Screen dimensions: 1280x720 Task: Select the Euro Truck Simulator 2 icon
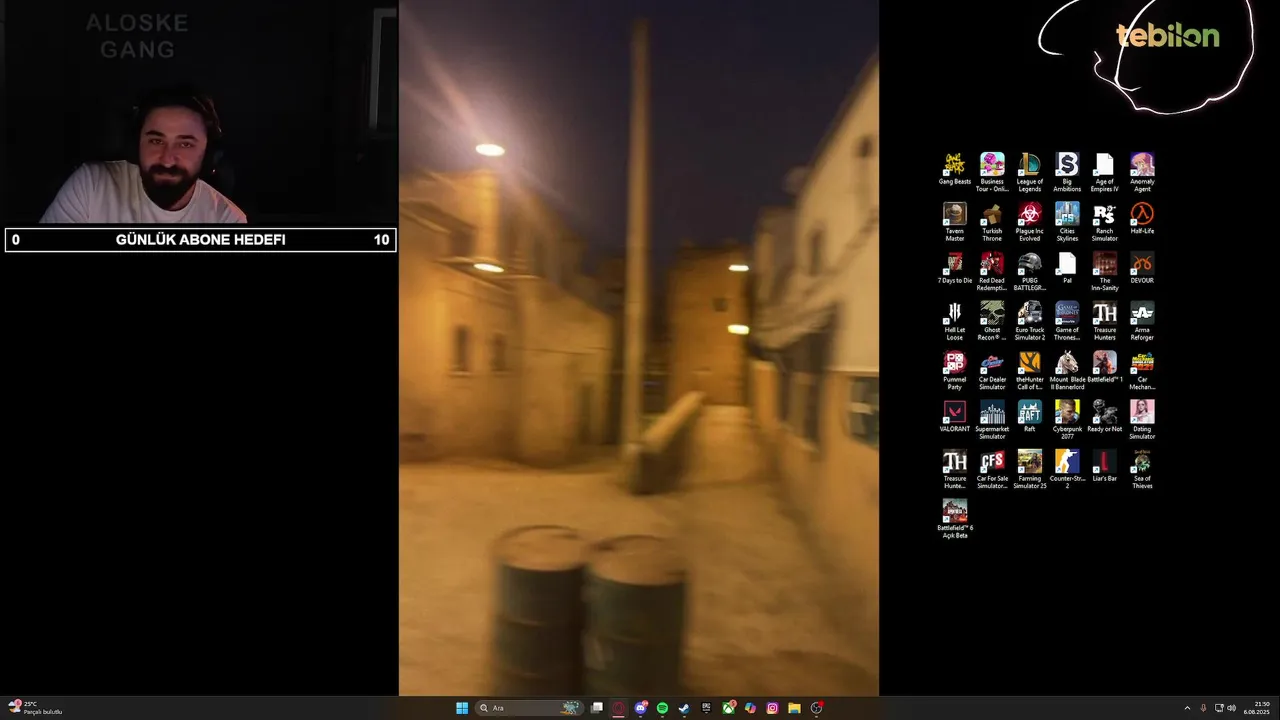click(x=1030, y=321)
